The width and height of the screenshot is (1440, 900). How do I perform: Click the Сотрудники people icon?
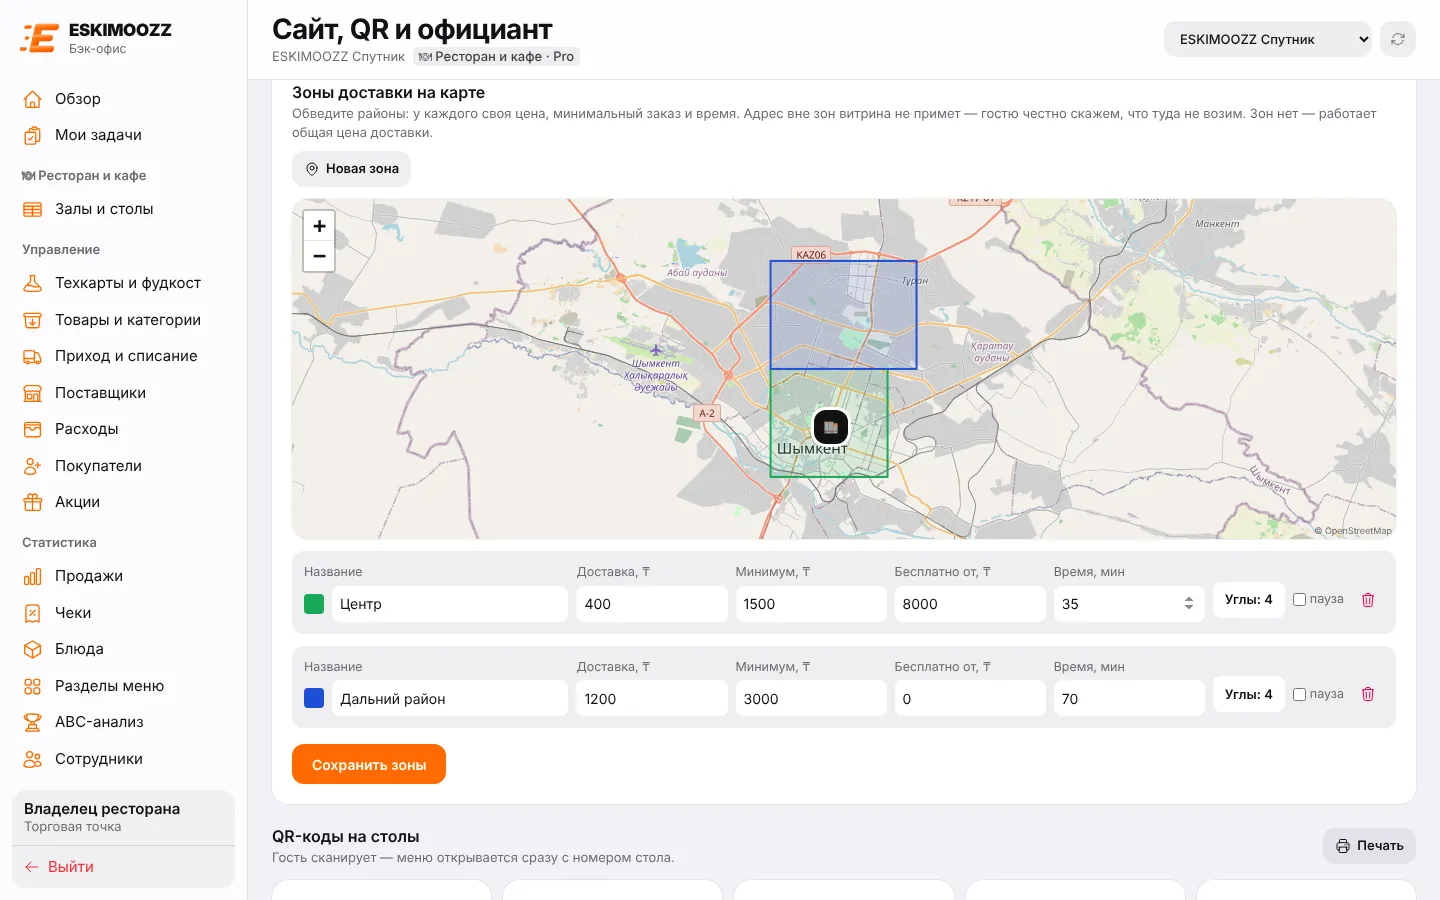(x=33, y=759)
